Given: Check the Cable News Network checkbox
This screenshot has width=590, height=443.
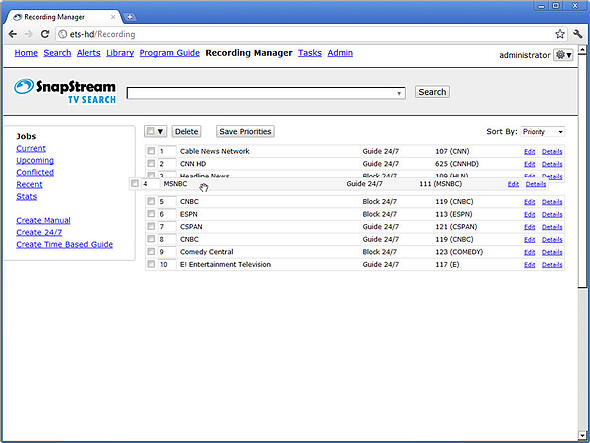Looking at the screenshot, I should [x=151, y=151].
